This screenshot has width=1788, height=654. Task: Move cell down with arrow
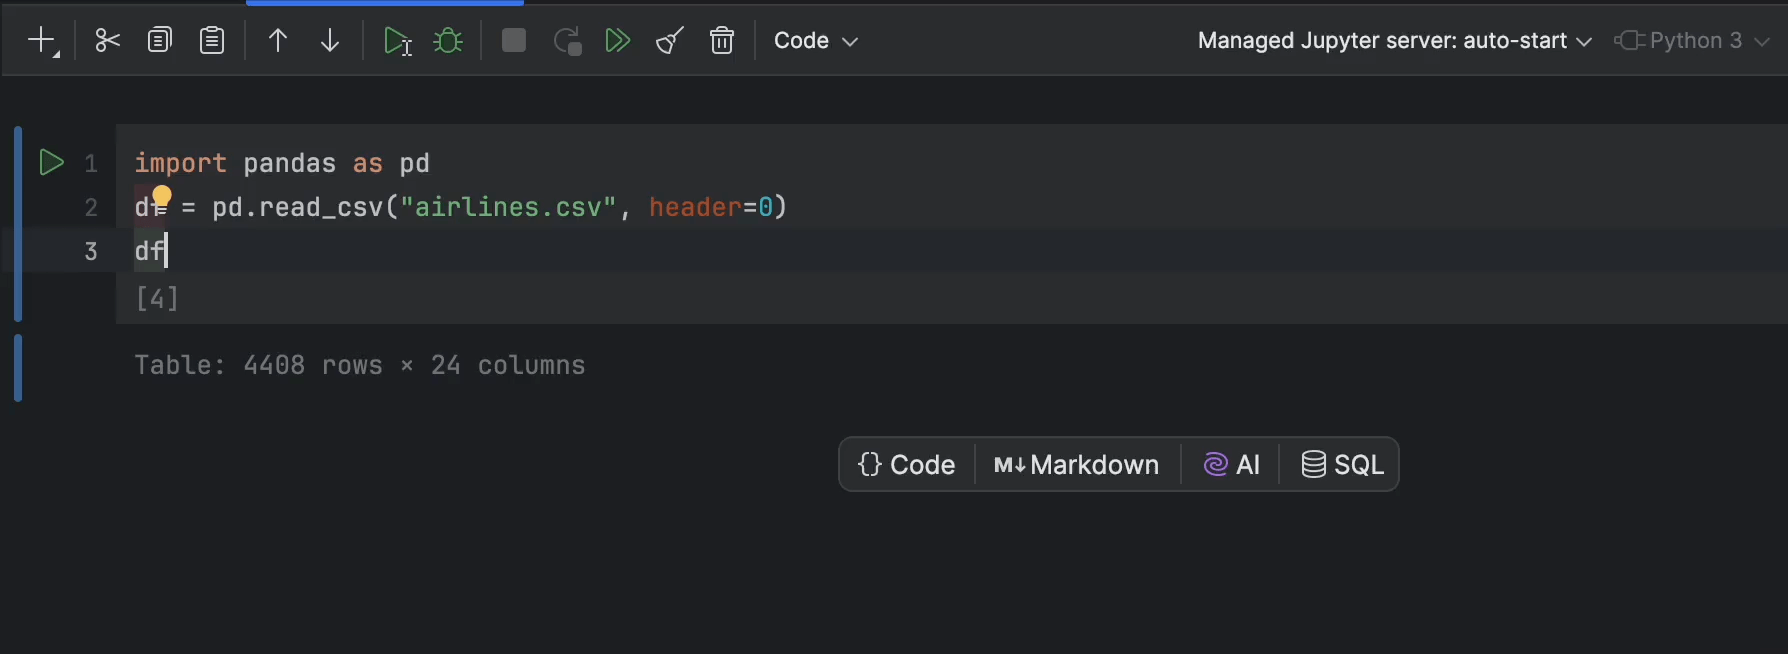[330, 41]
